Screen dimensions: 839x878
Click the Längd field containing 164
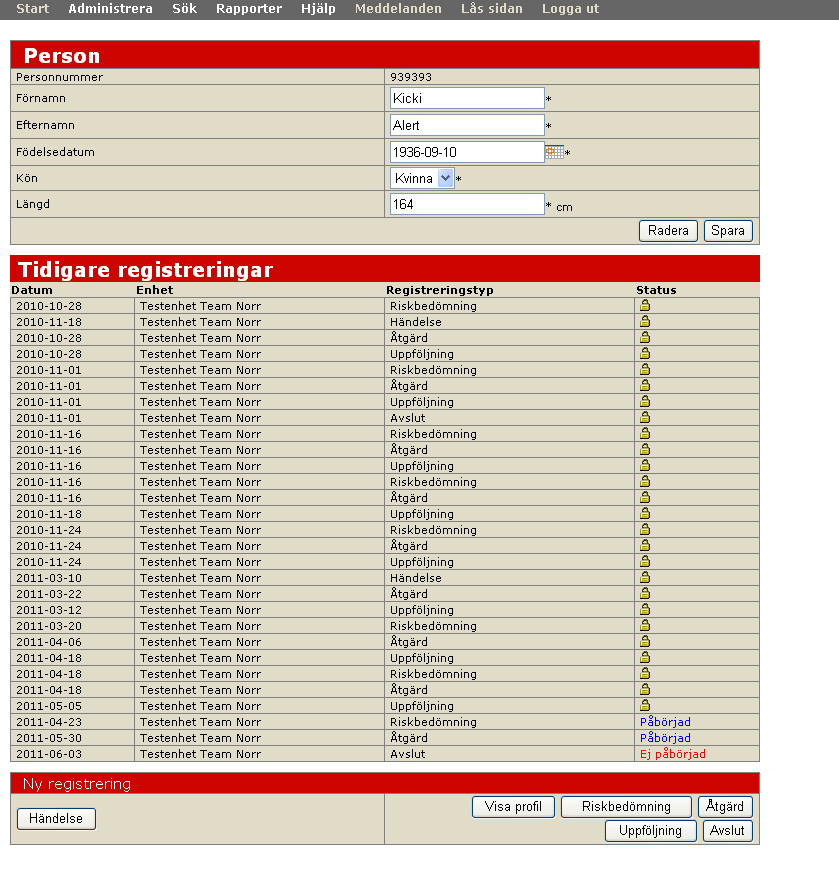tap(467, 204)
